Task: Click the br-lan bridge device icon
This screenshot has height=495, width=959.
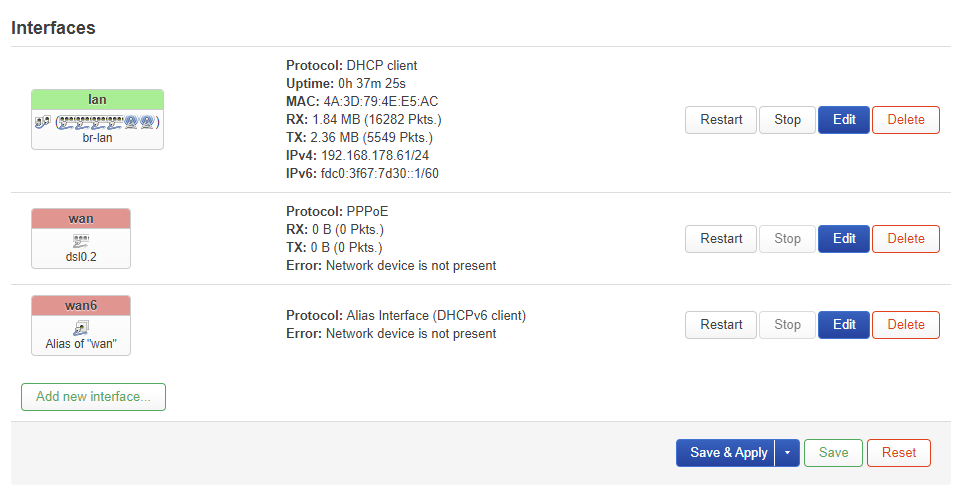Action: click(x=43, y=122)
